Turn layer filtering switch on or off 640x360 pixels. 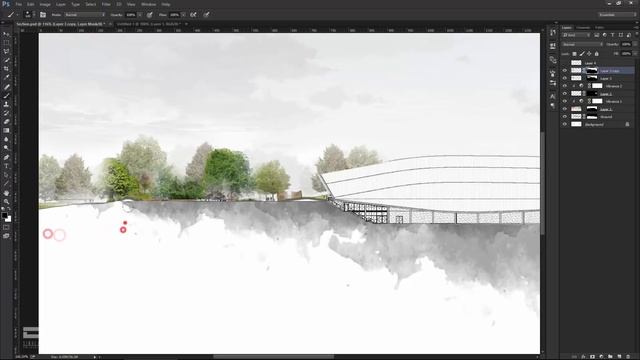[x=636, y=35]
